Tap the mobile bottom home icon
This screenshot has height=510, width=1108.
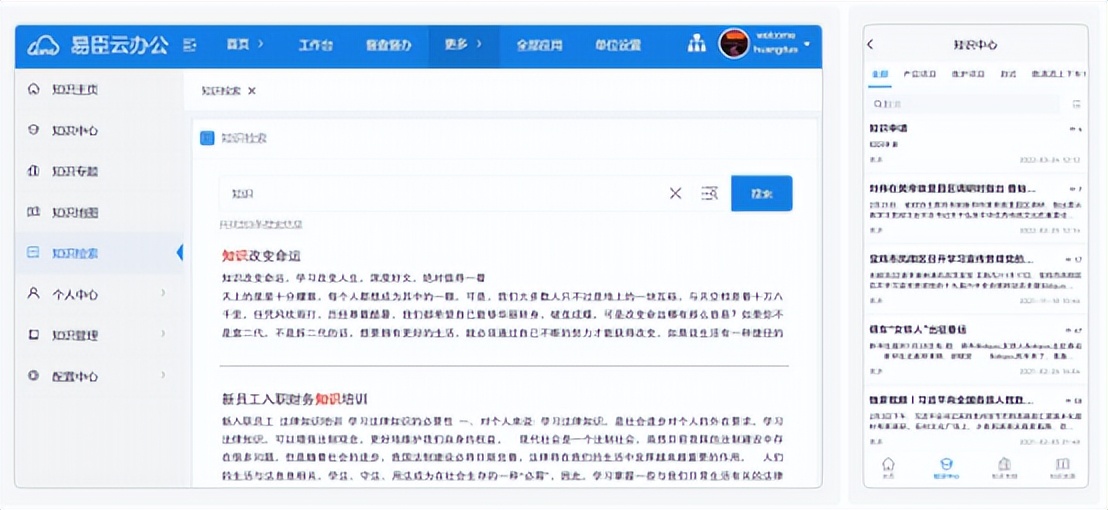[x=888, y=464]
